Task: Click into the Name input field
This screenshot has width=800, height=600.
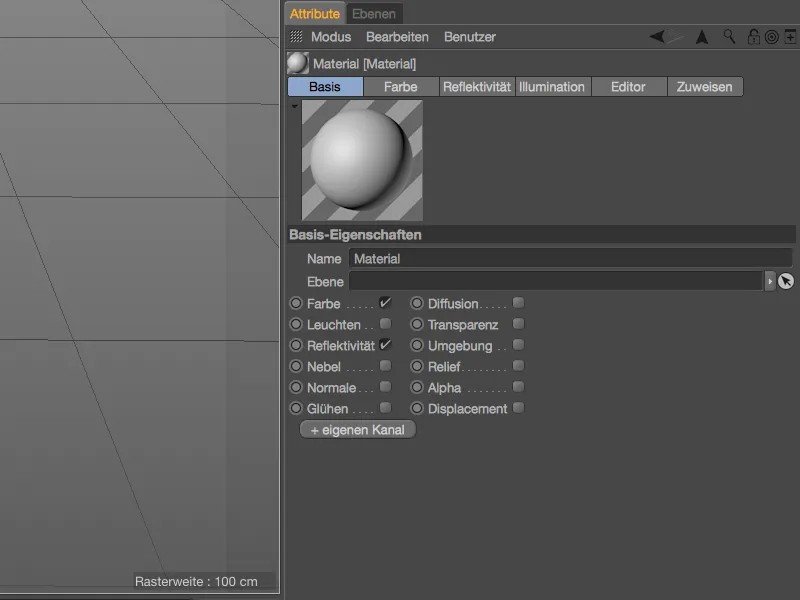Action: tap(570, 259)
